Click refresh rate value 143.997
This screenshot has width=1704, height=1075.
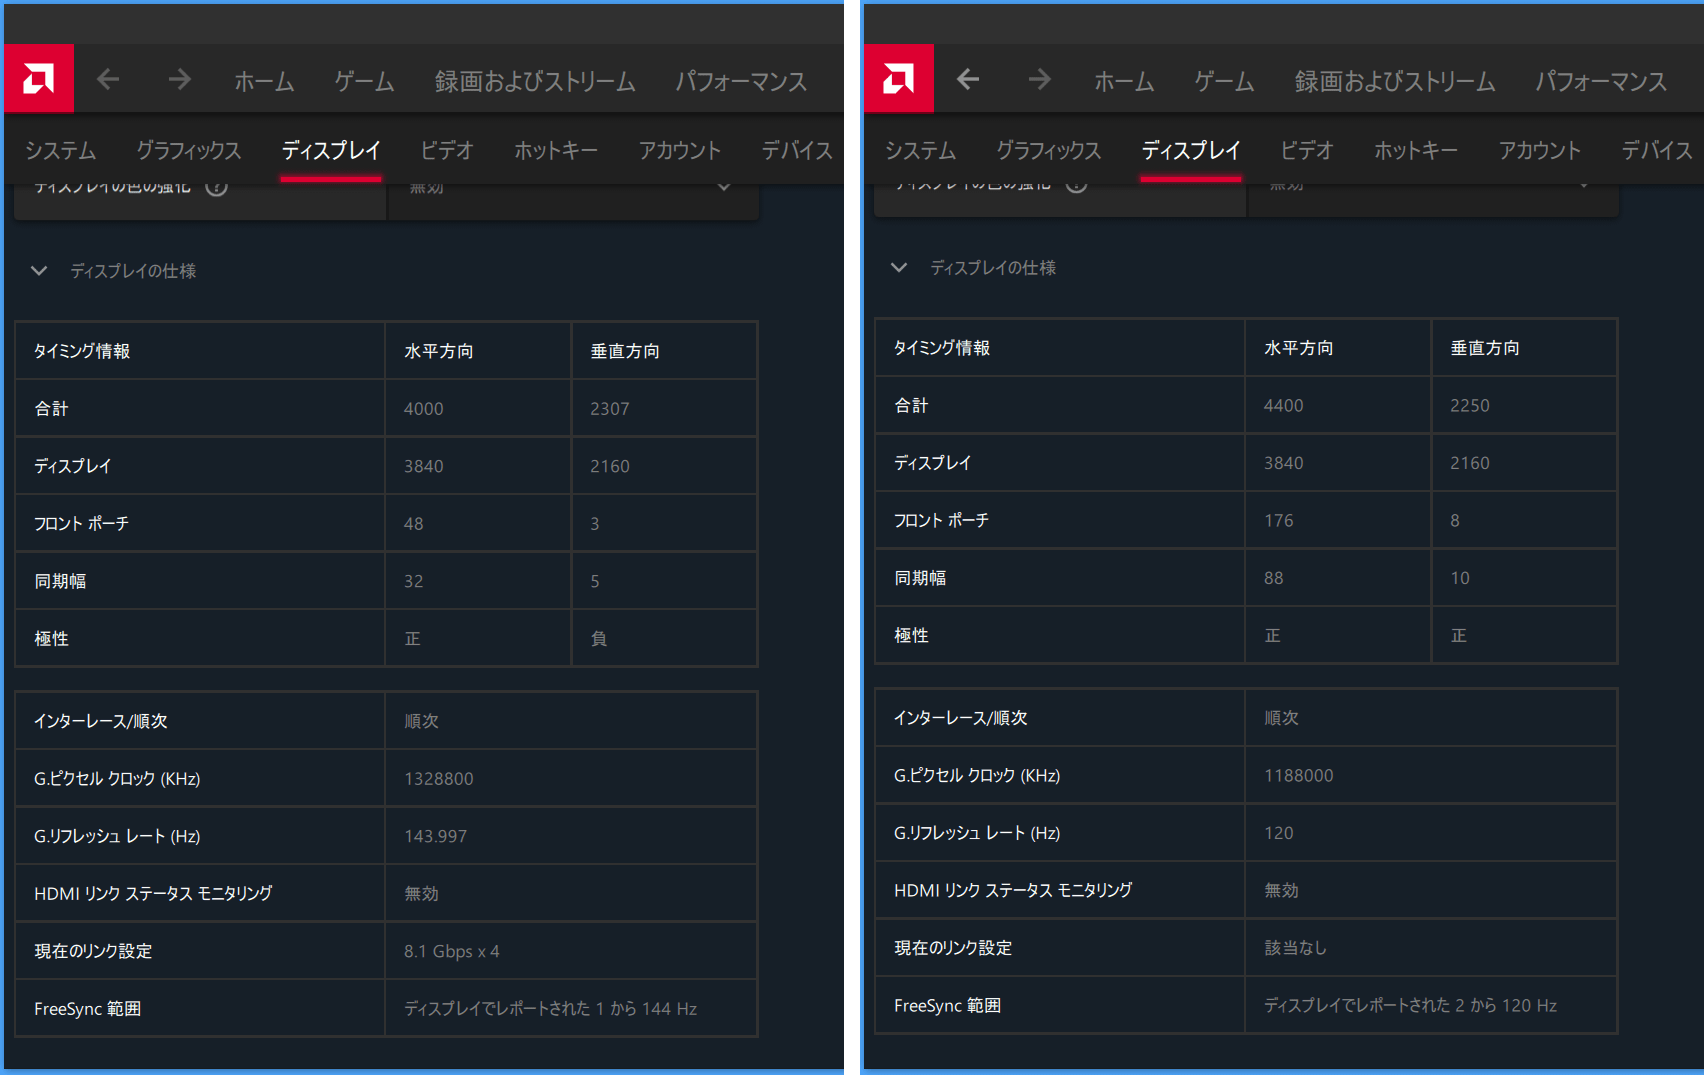pyautogui.click(x=435, y=837)
